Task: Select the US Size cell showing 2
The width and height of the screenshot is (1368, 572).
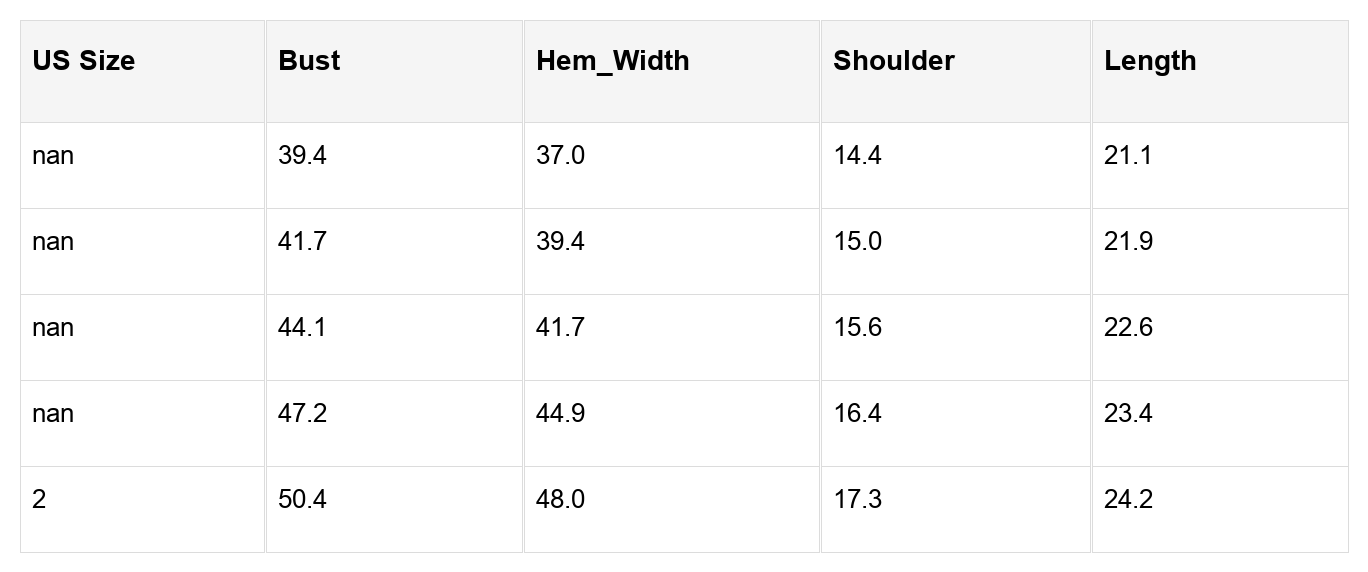Action: [x=39, y=500]
